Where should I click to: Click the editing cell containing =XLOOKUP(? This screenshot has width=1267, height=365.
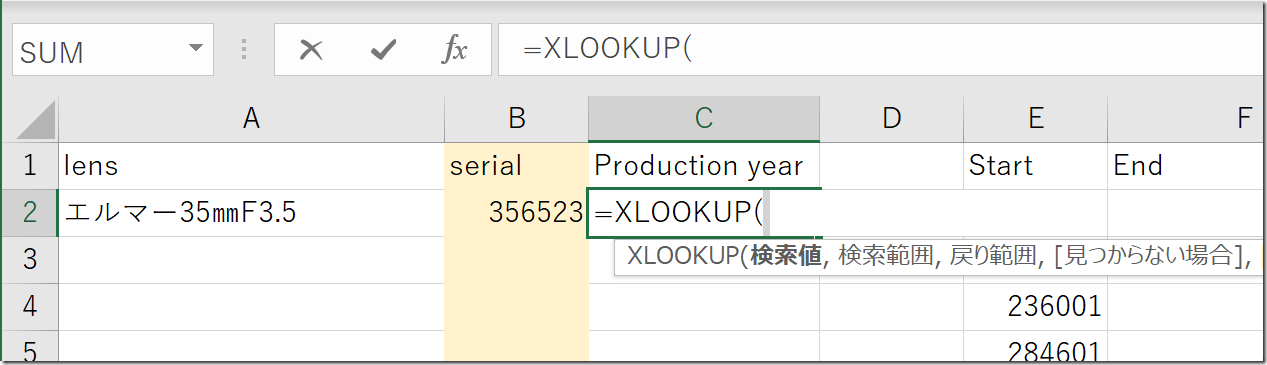704,213
